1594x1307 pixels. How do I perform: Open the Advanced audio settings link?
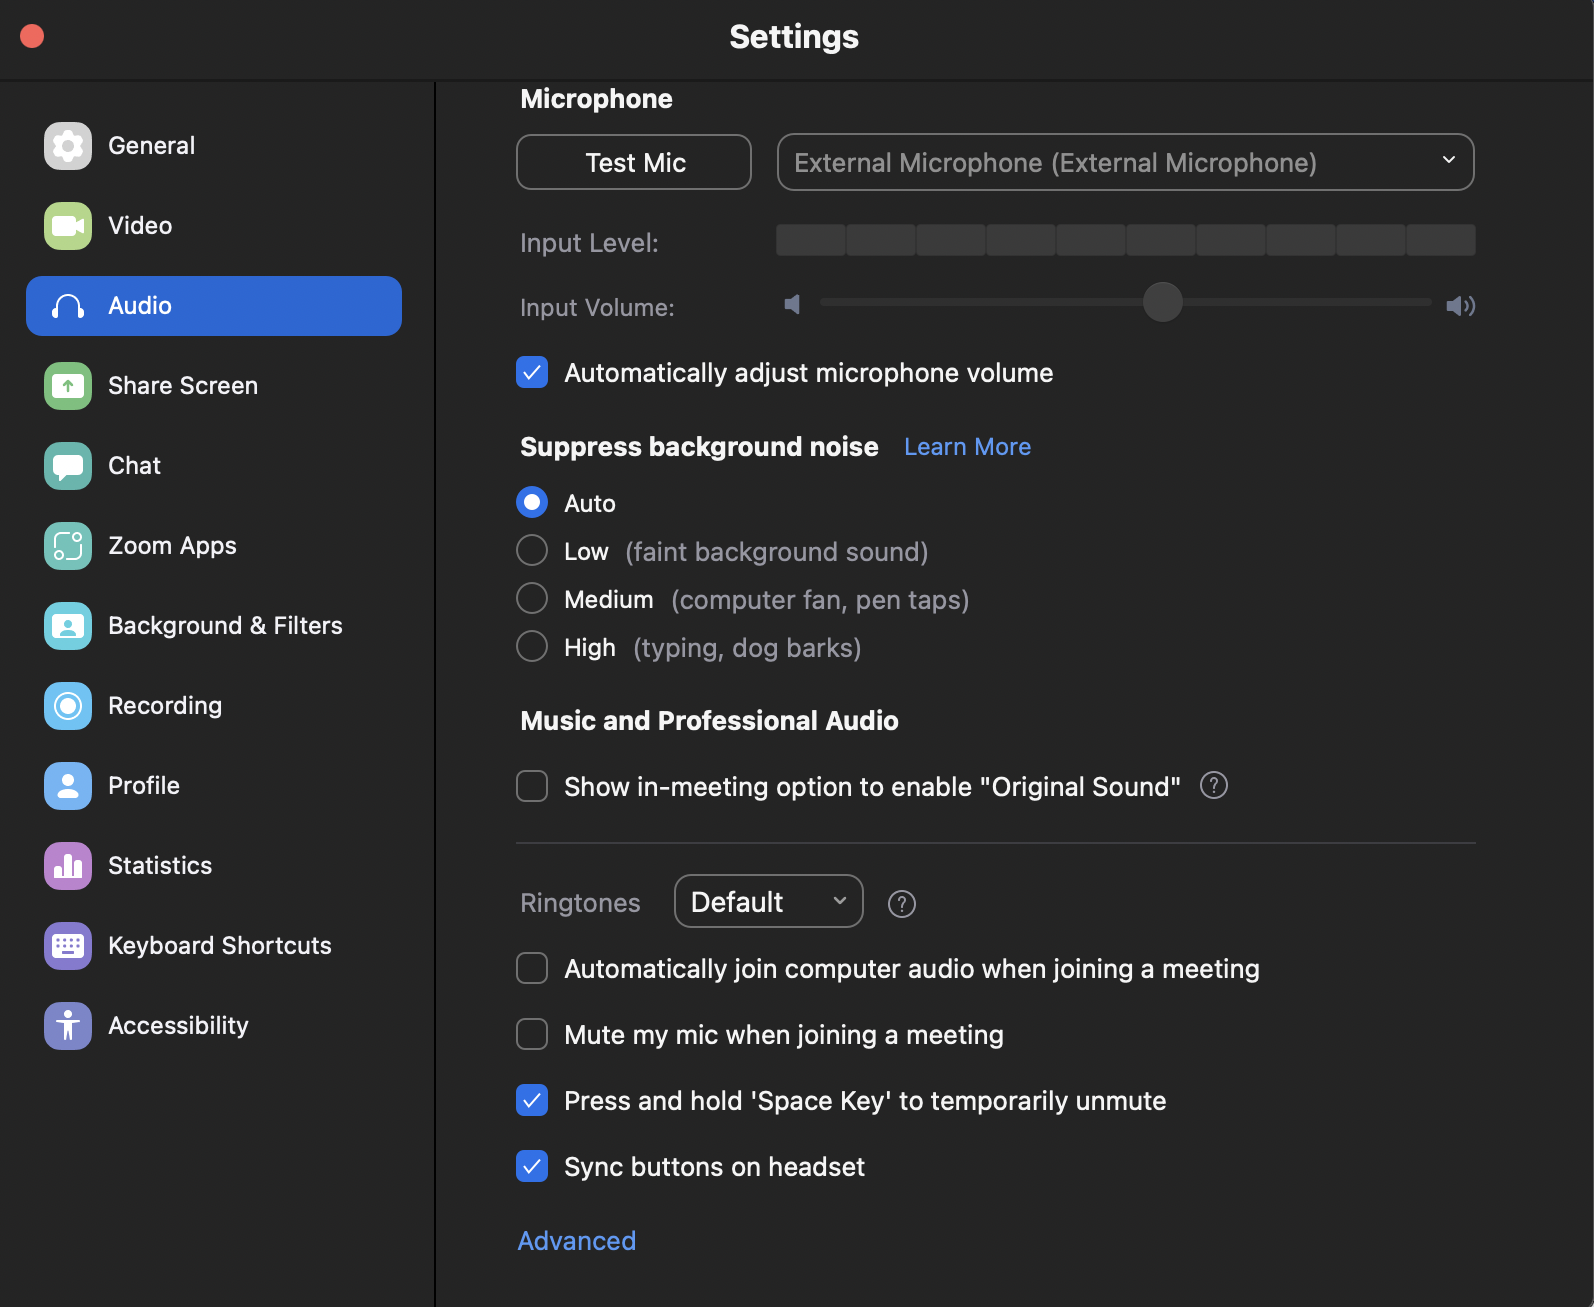(576, 1241)
